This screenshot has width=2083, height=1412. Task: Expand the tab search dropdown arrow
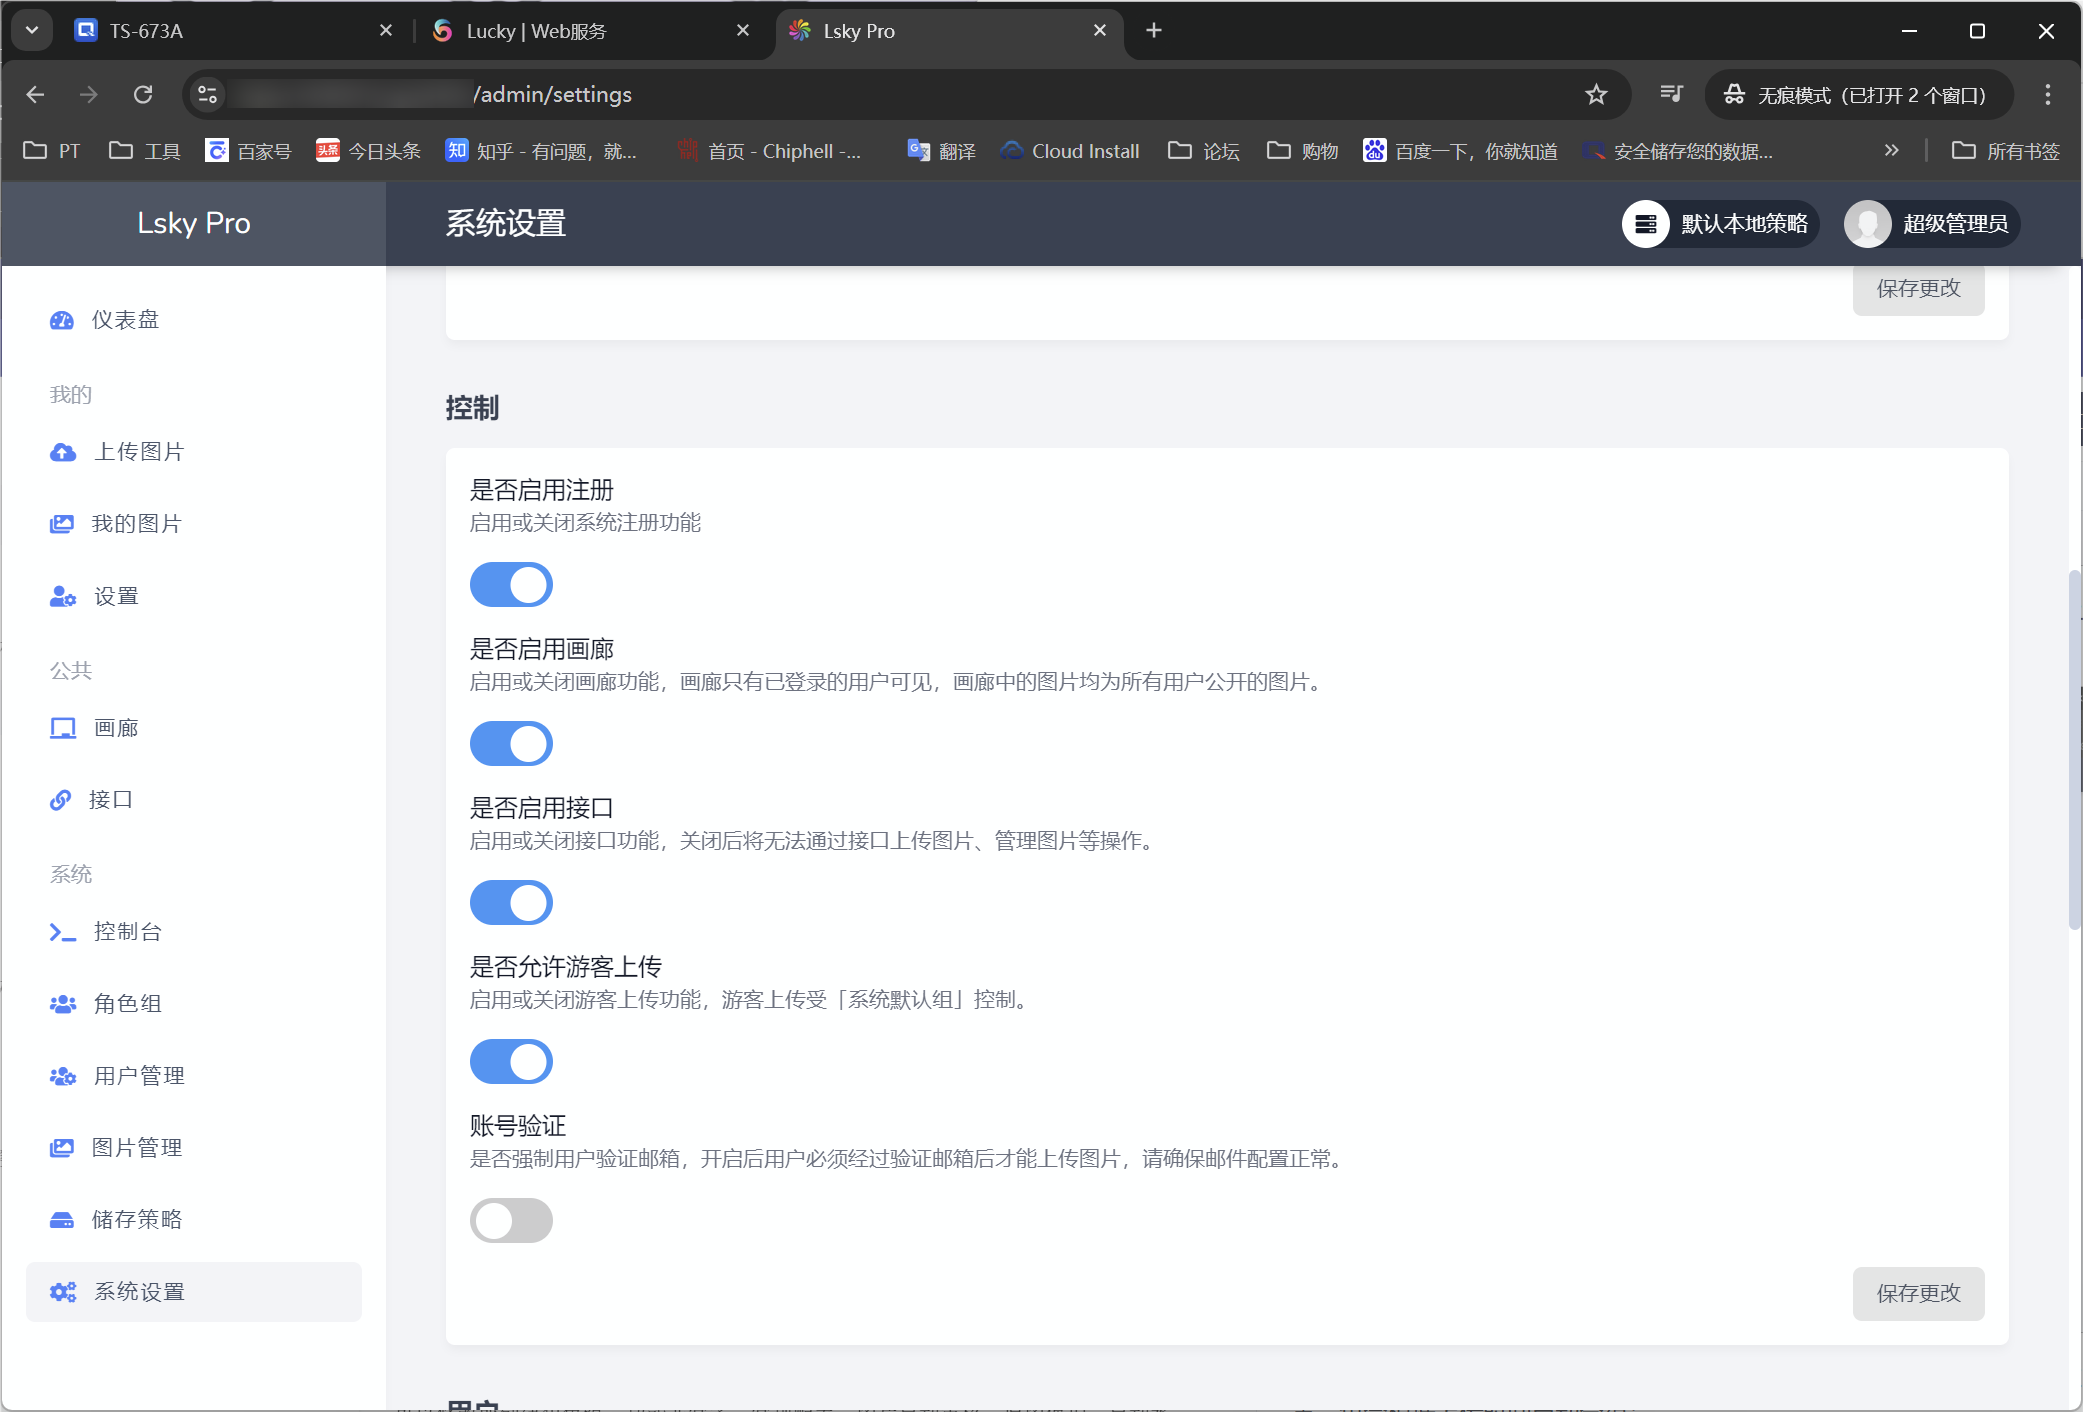click(32, 31)
